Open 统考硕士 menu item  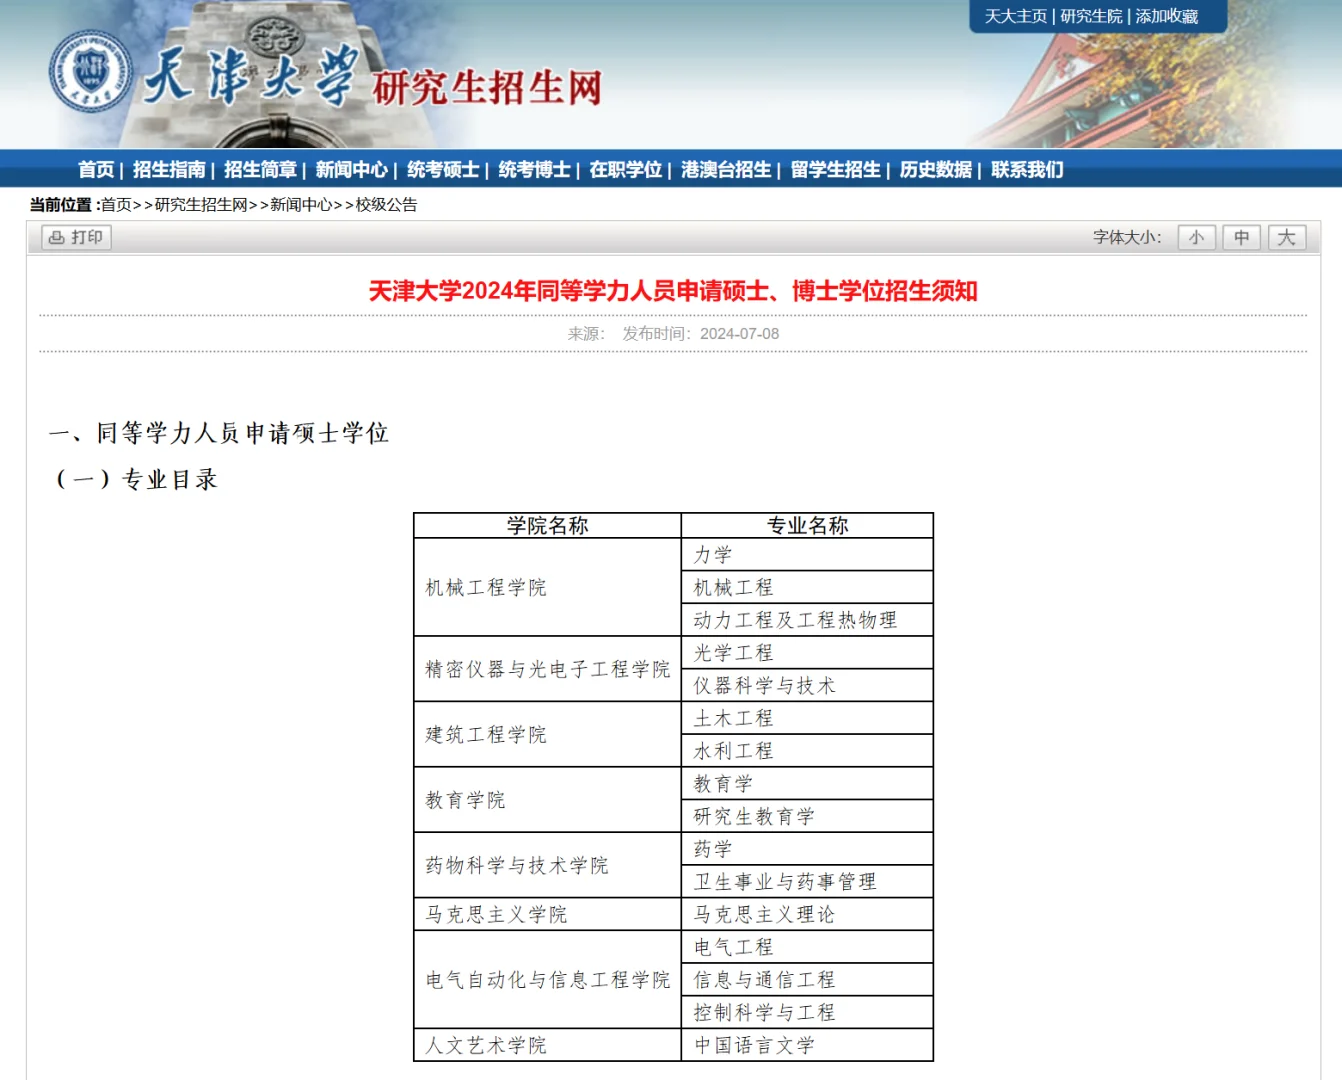pos(443,169)
